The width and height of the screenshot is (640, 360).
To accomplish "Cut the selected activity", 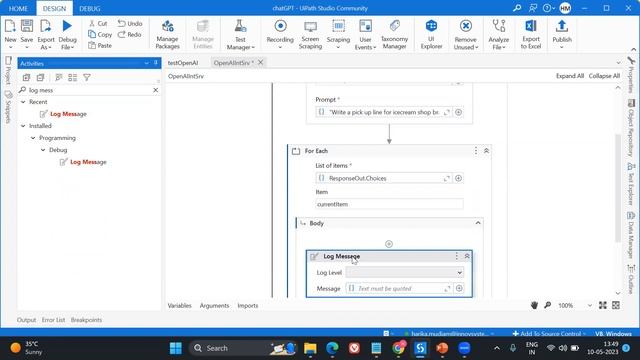I will 98,24.
